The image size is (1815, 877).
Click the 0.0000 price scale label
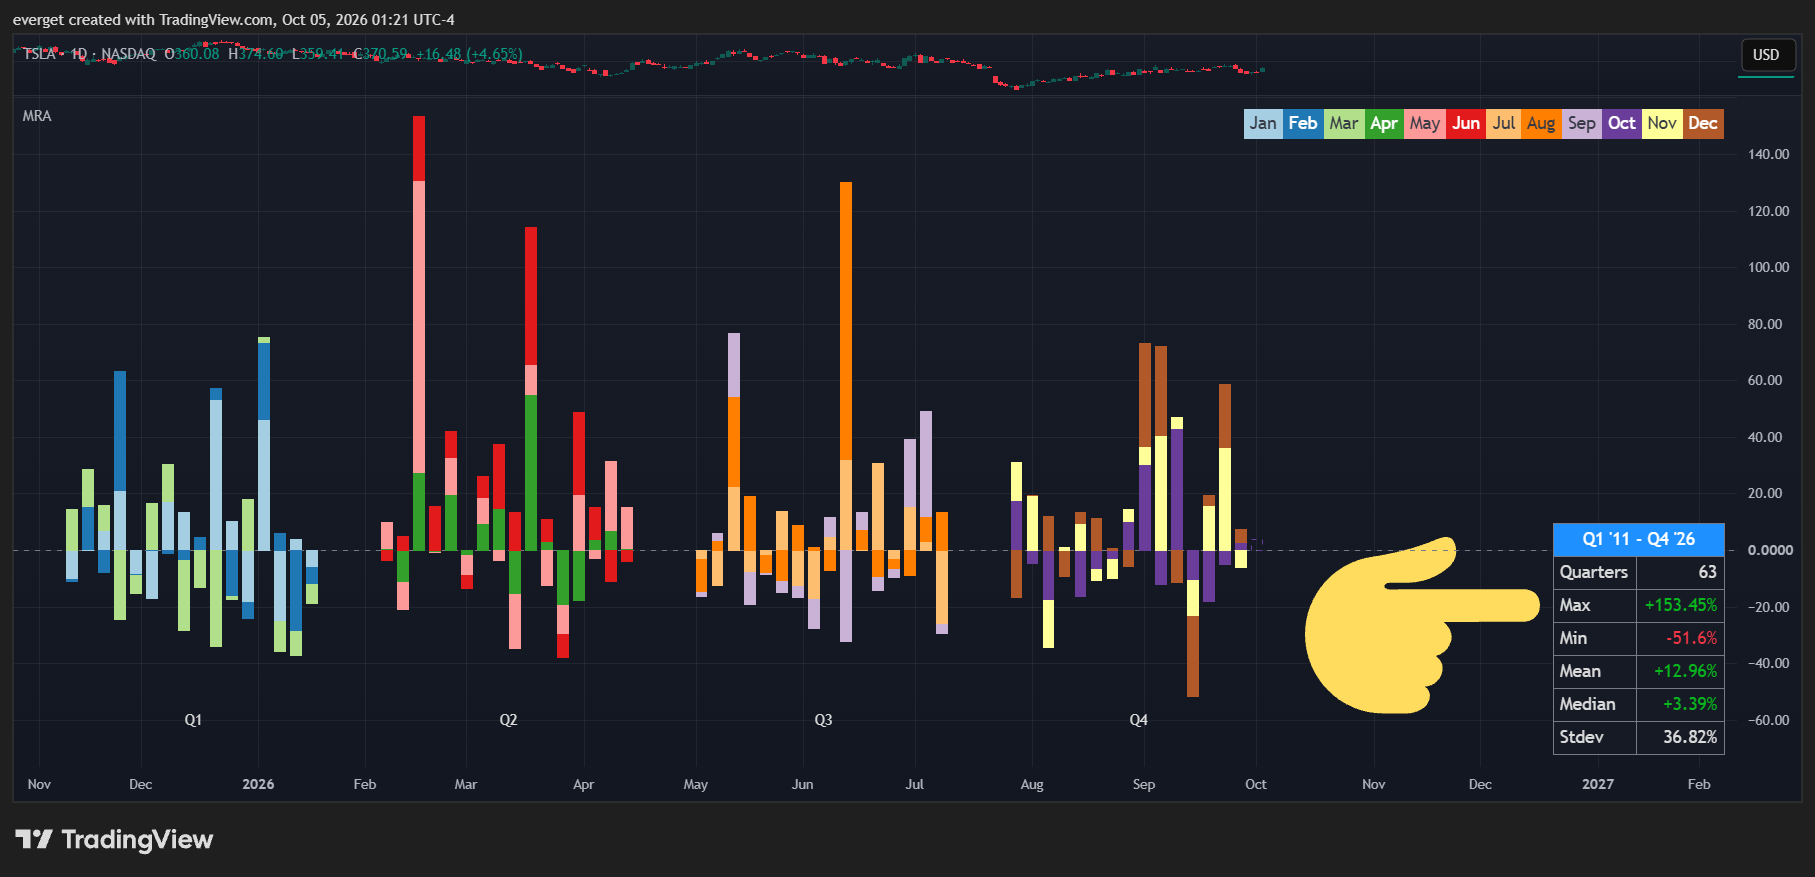(x=1770, y=550)
